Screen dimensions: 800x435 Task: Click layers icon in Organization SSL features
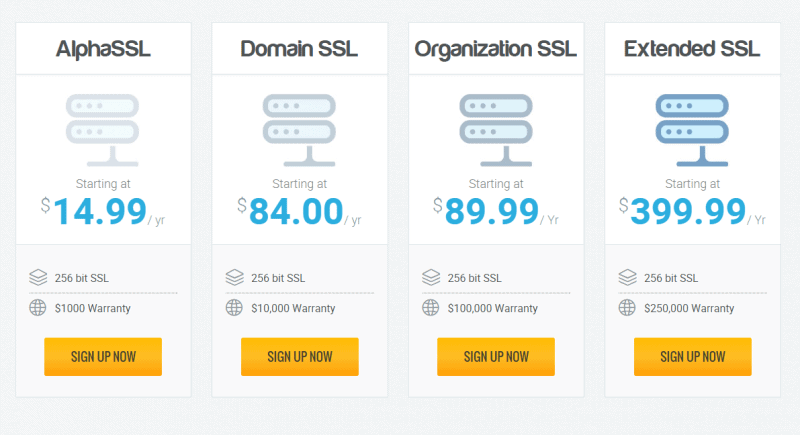(x=431, y=277)
